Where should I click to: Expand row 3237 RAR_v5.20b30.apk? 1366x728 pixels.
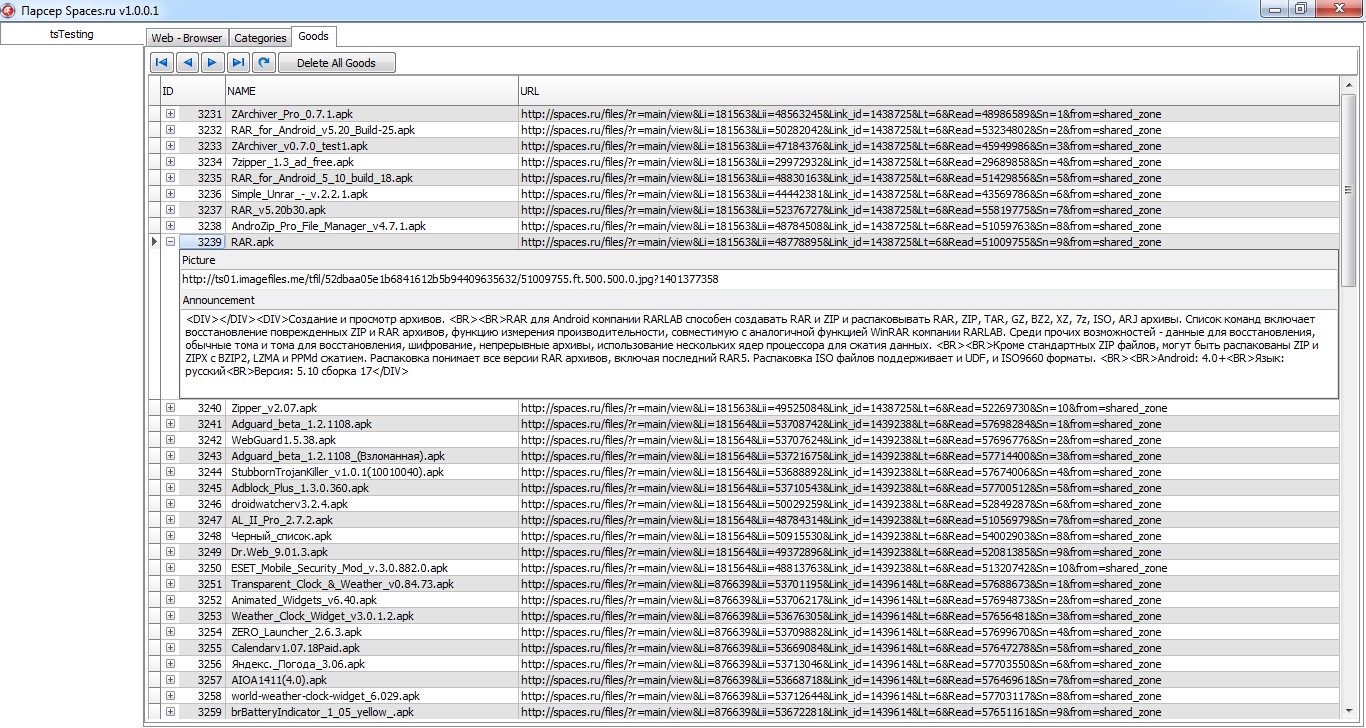click(170, 210)
